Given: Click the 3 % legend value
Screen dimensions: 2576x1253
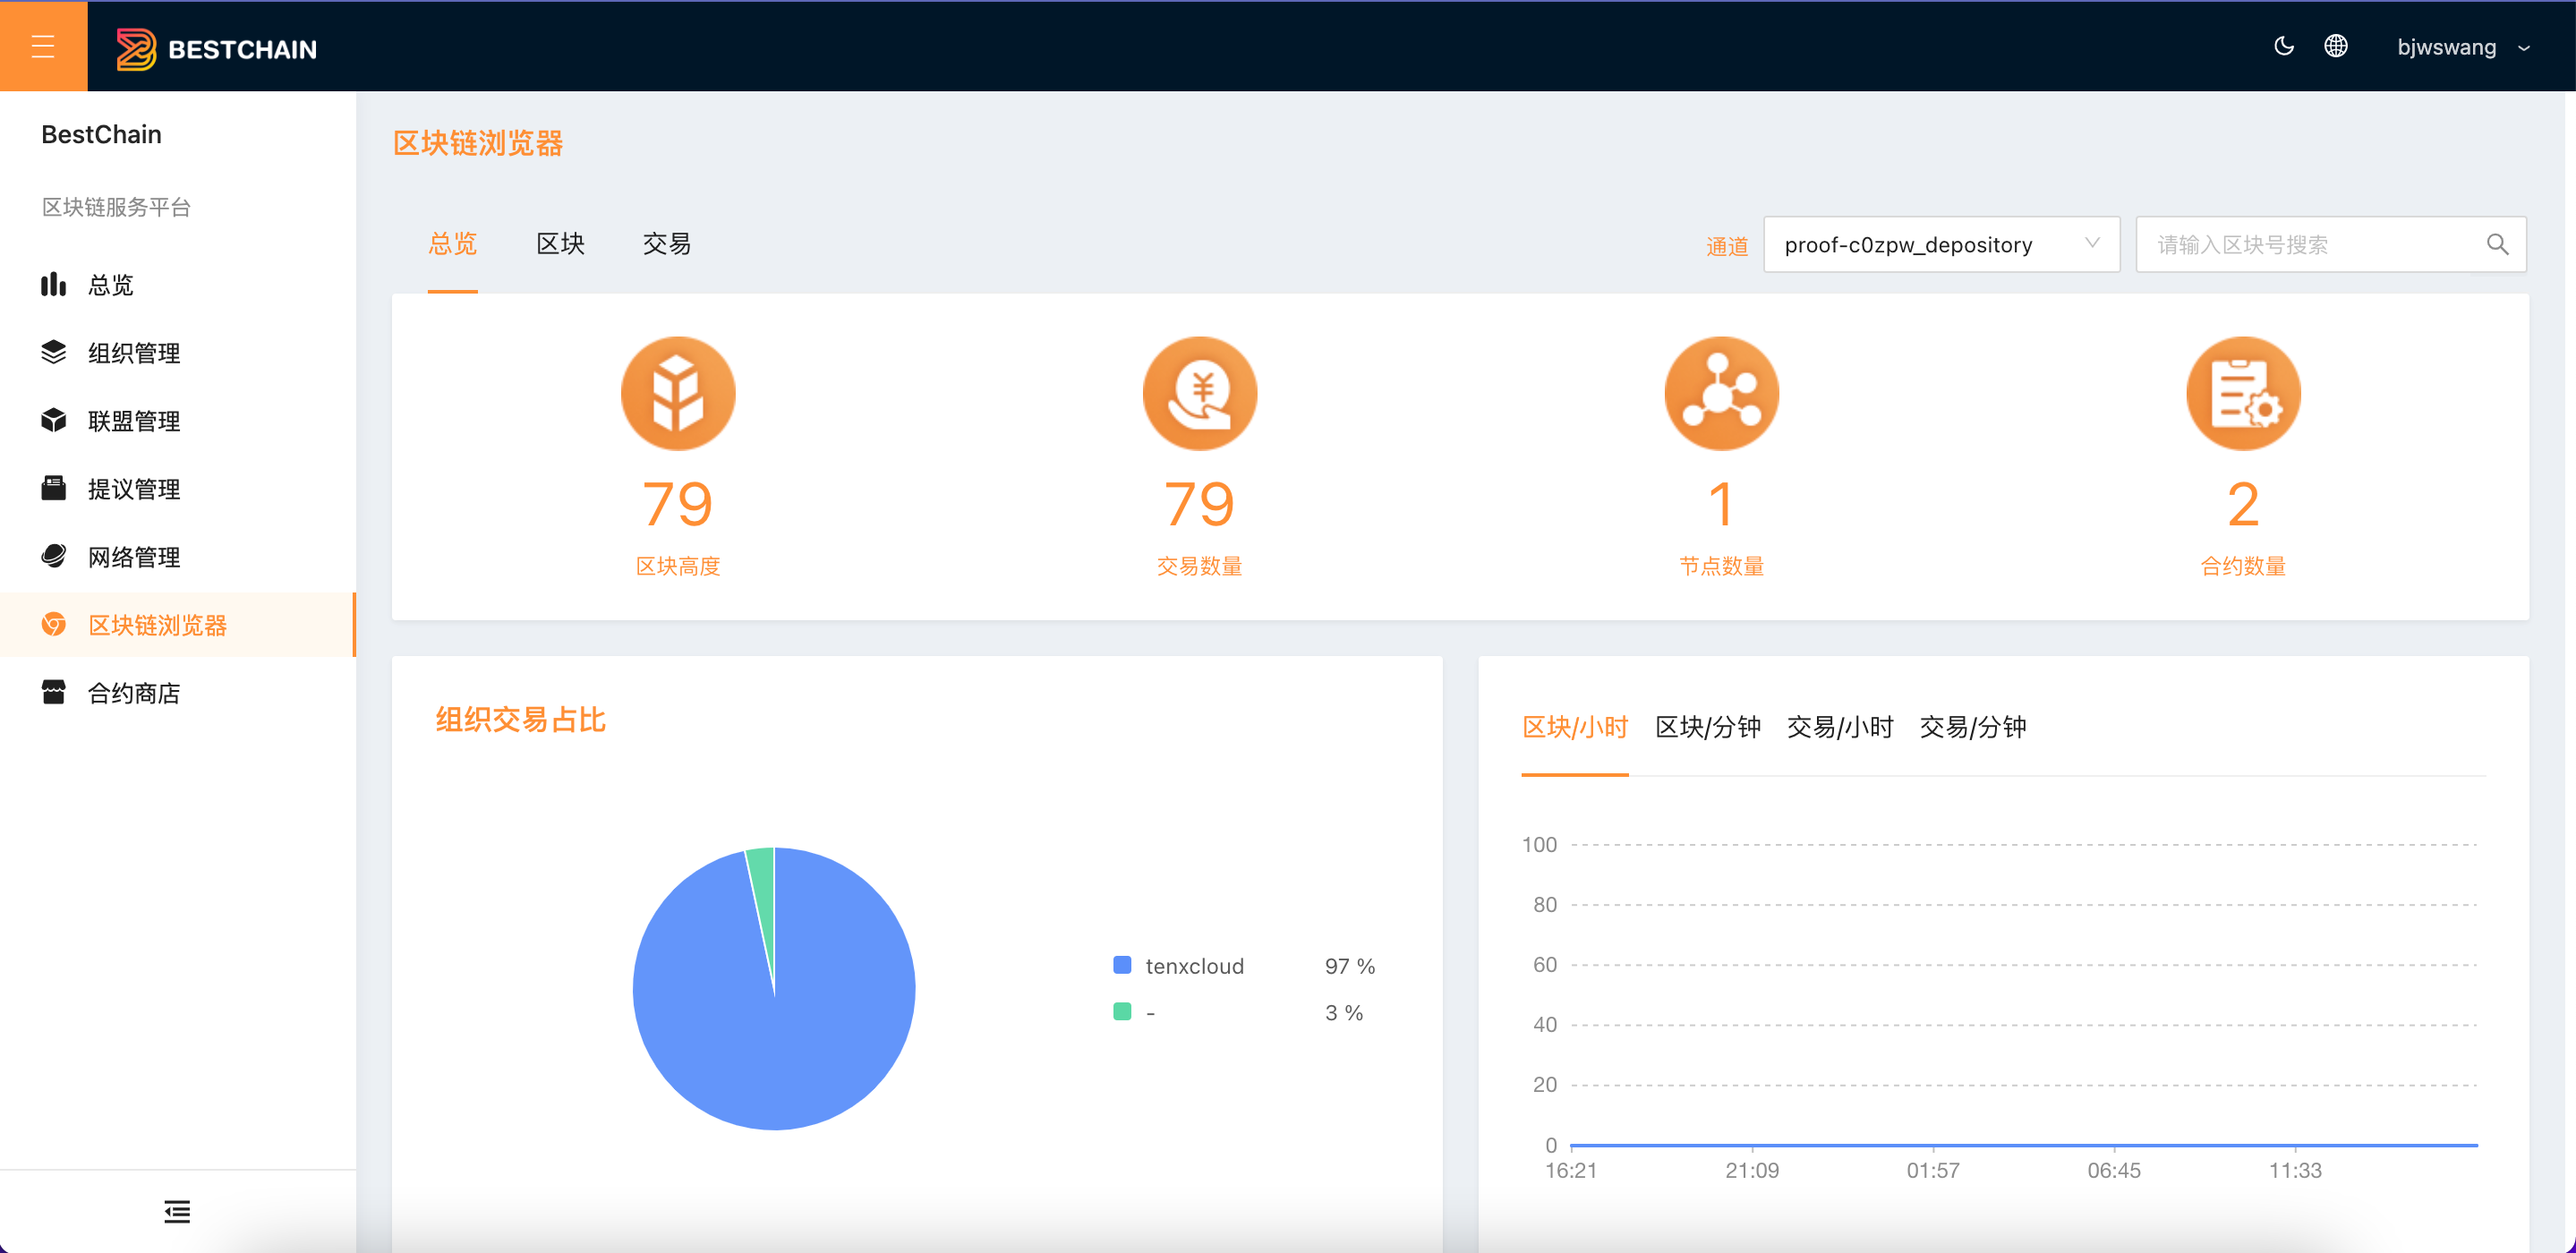Looking at the screenshot, I should (x=1344, y=1013).
